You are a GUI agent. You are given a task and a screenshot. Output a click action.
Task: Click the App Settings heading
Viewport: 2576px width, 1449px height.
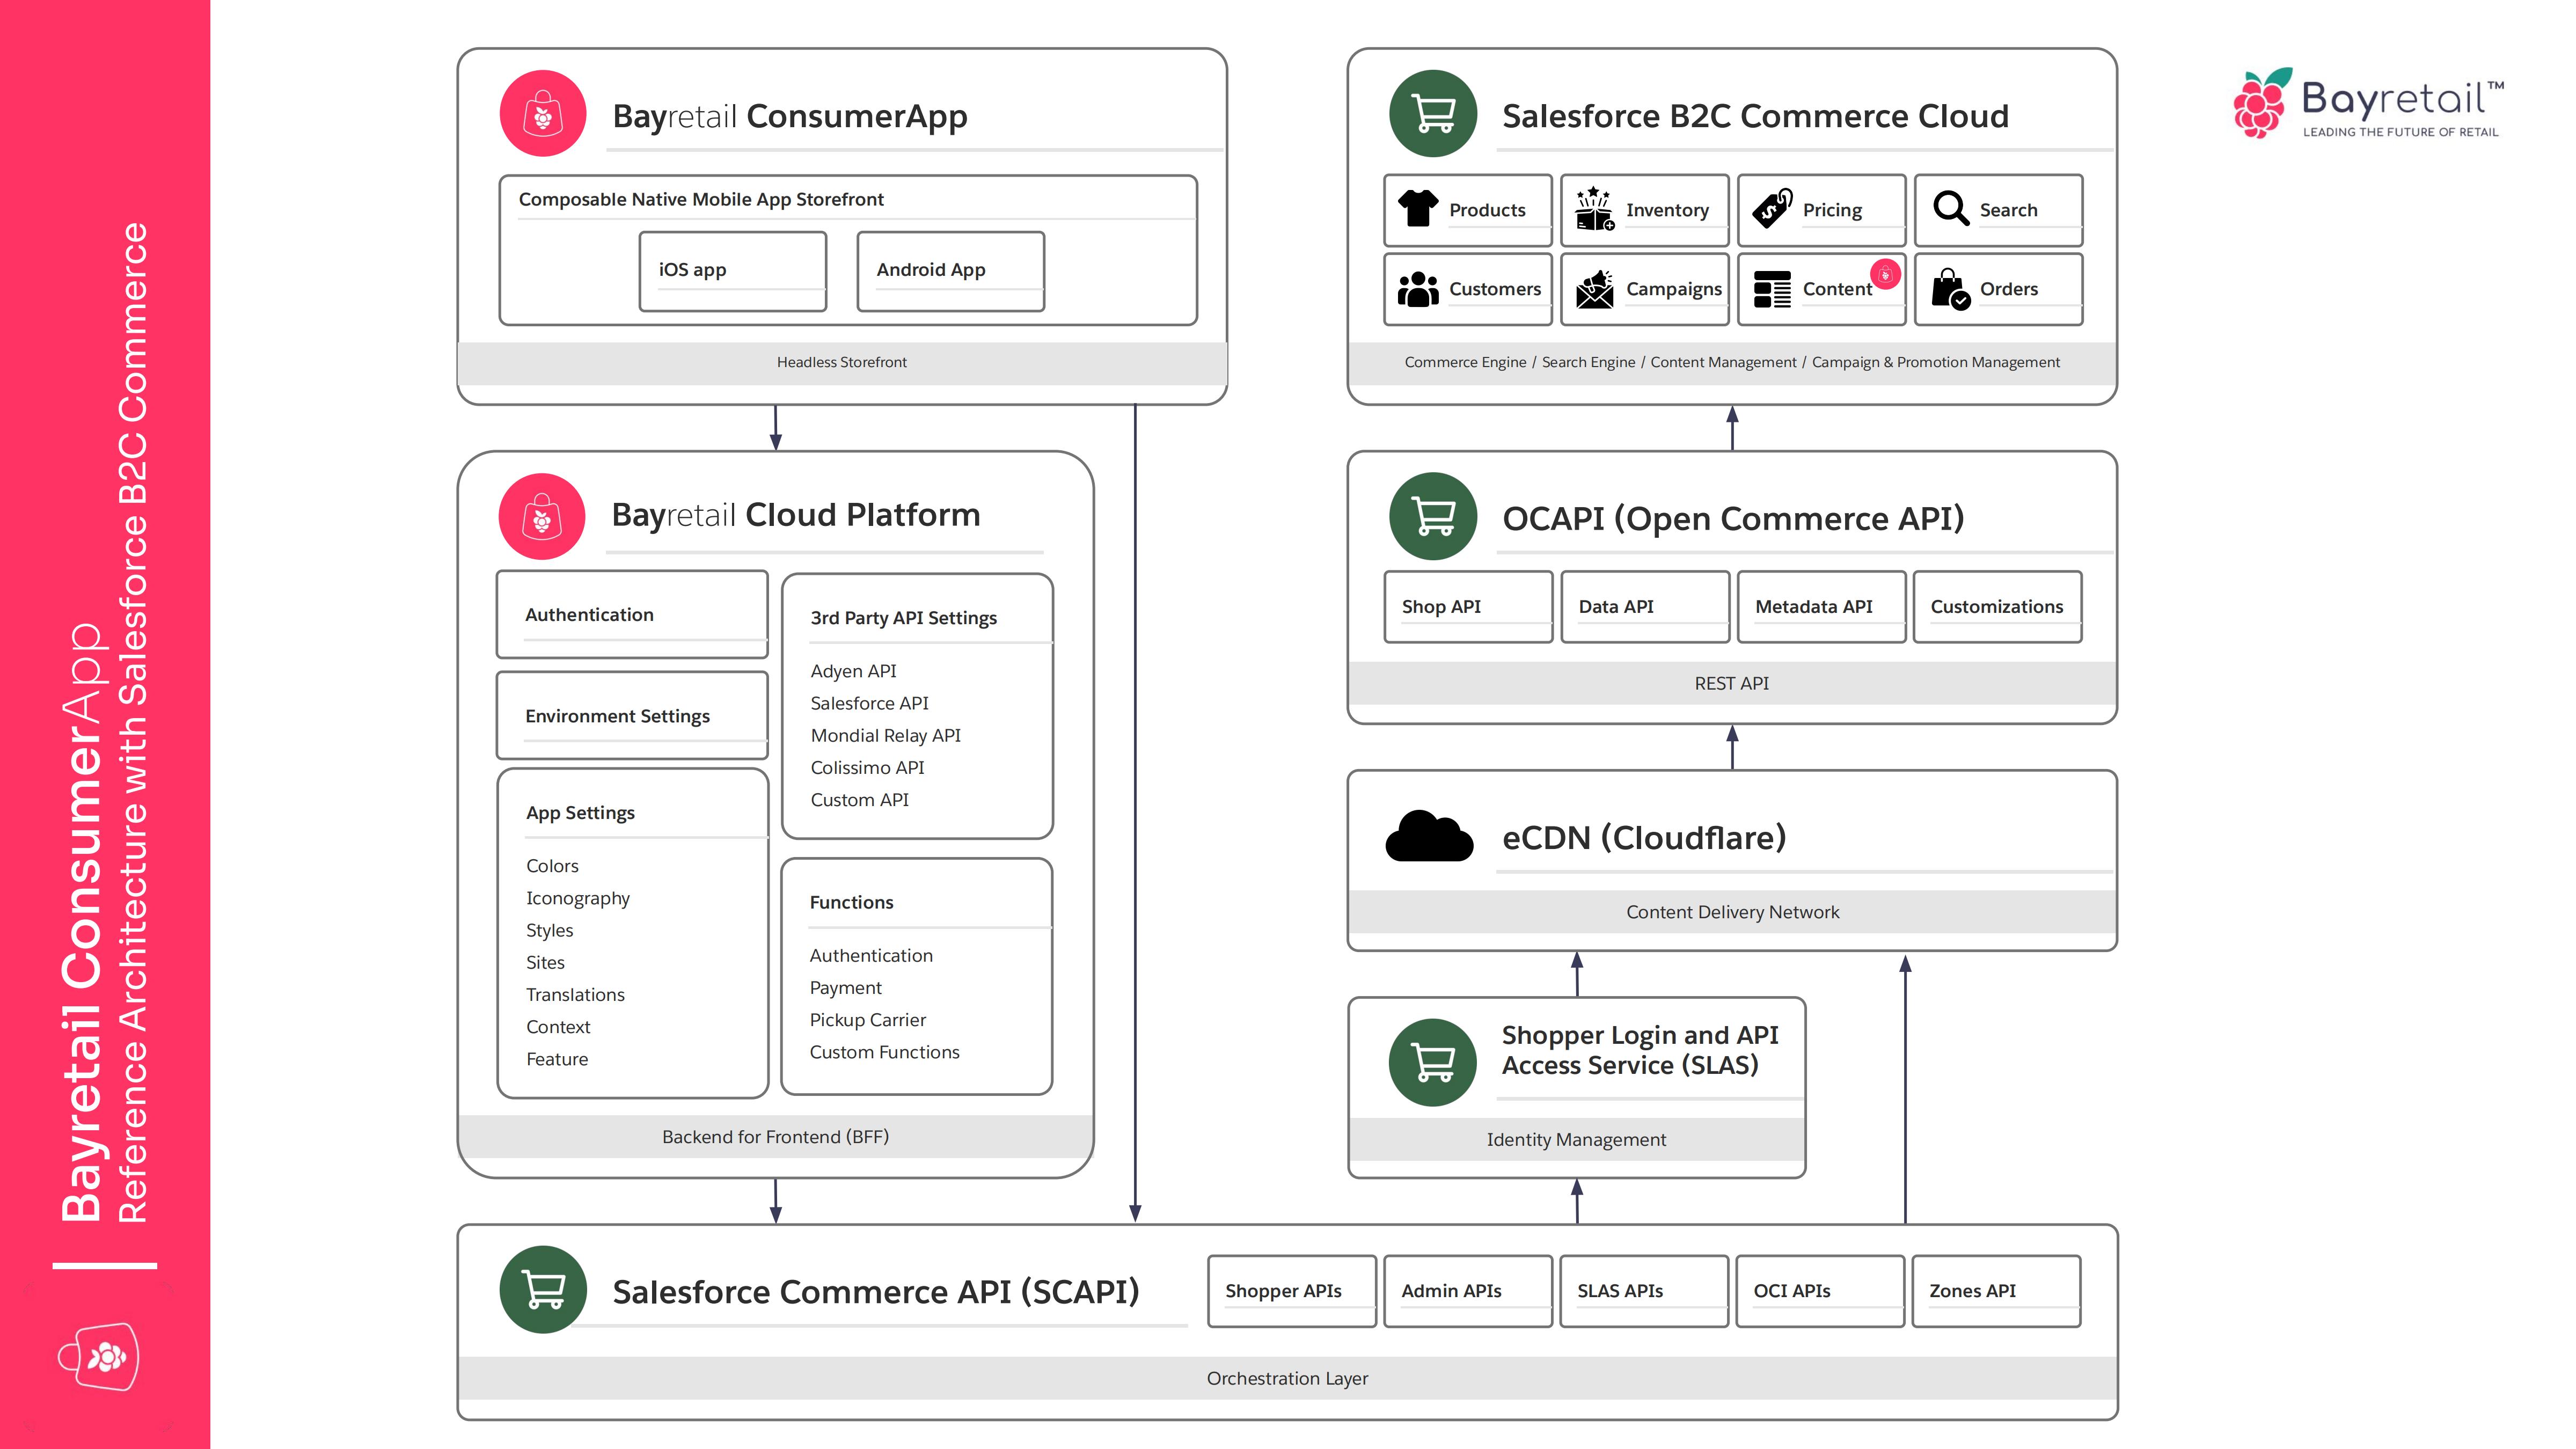tap(580, 812)
